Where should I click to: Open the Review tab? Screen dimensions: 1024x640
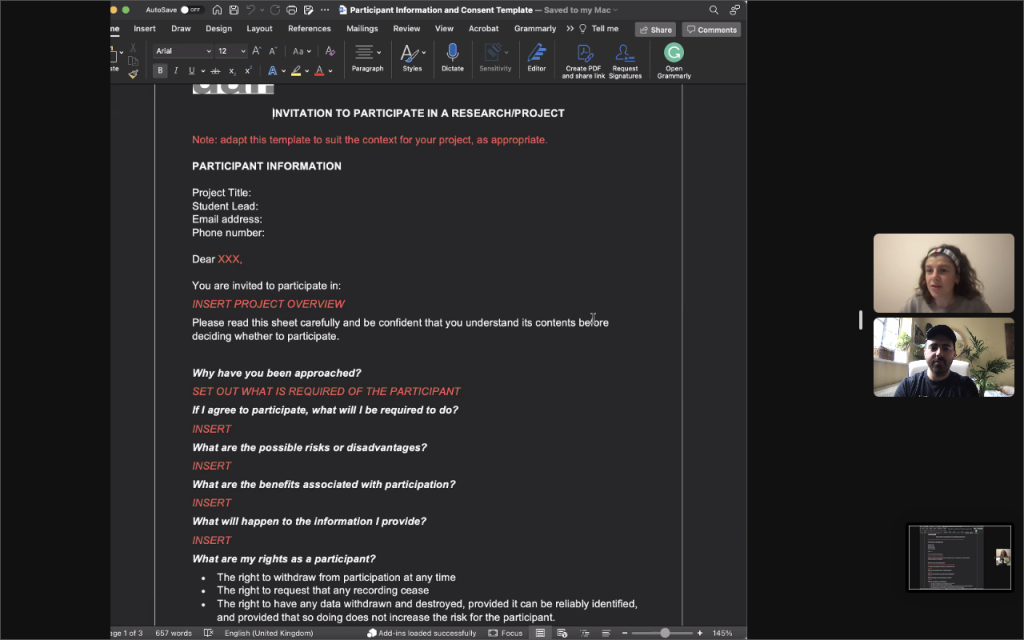click(407, 29)
